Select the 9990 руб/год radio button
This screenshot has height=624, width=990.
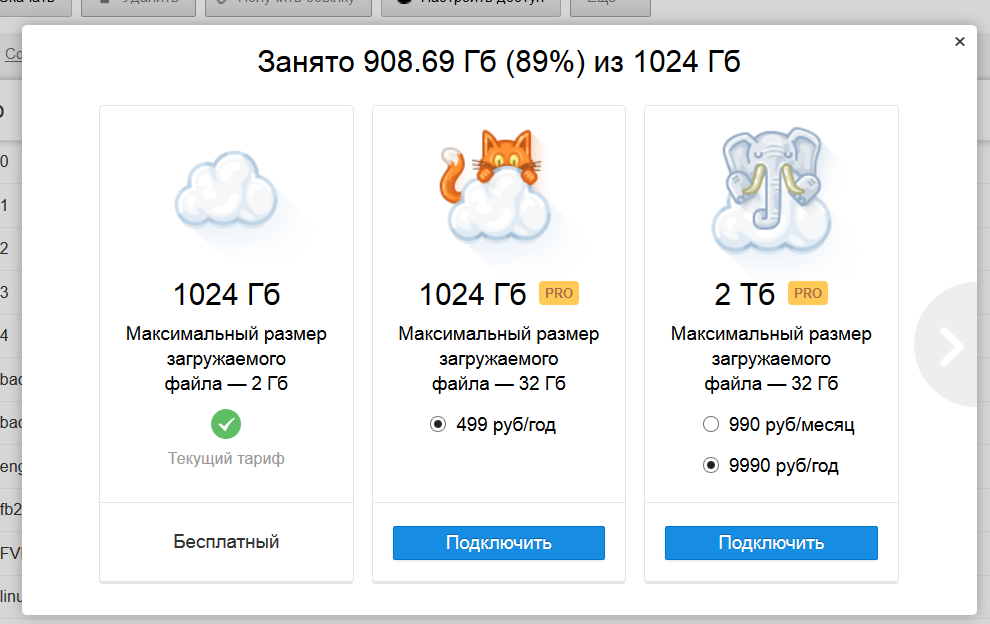(x=711, y=466)
